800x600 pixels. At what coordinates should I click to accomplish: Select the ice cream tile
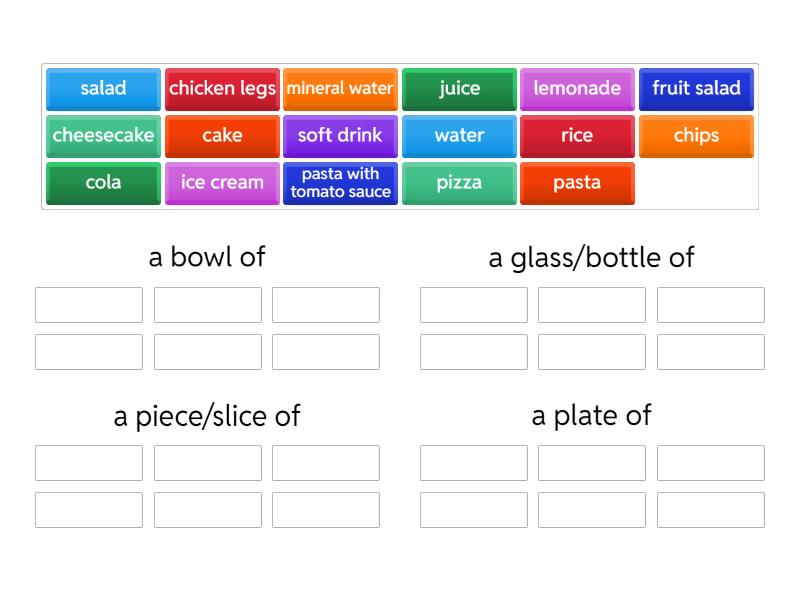point(222,183)
